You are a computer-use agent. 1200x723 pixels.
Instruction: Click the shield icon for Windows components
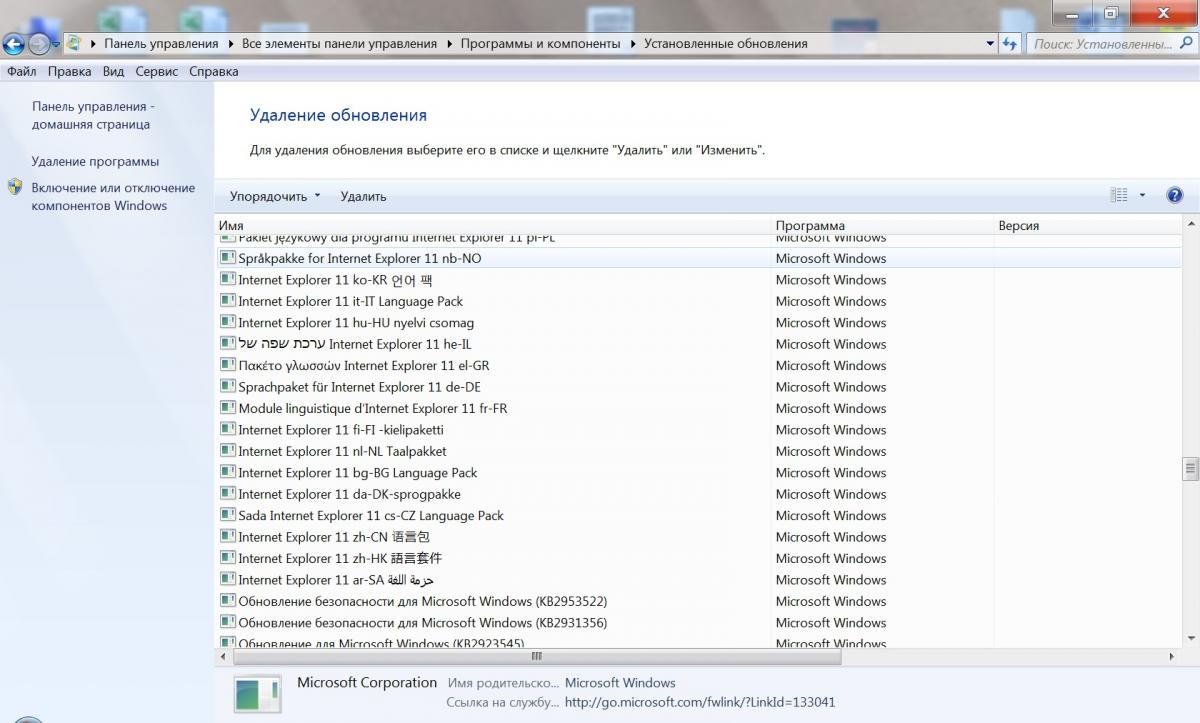(15, 188)
